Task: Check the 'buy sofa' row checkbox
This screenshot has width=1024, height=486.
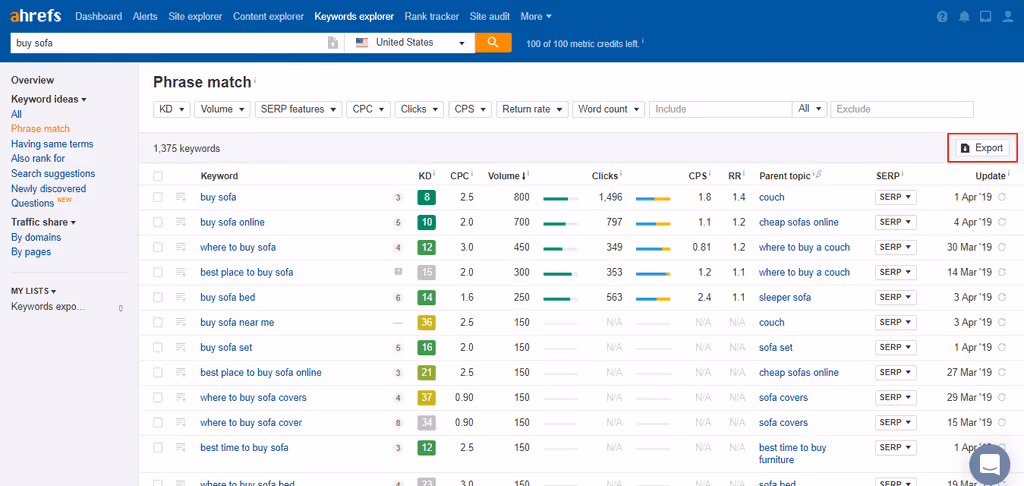Action: point(157,197)
